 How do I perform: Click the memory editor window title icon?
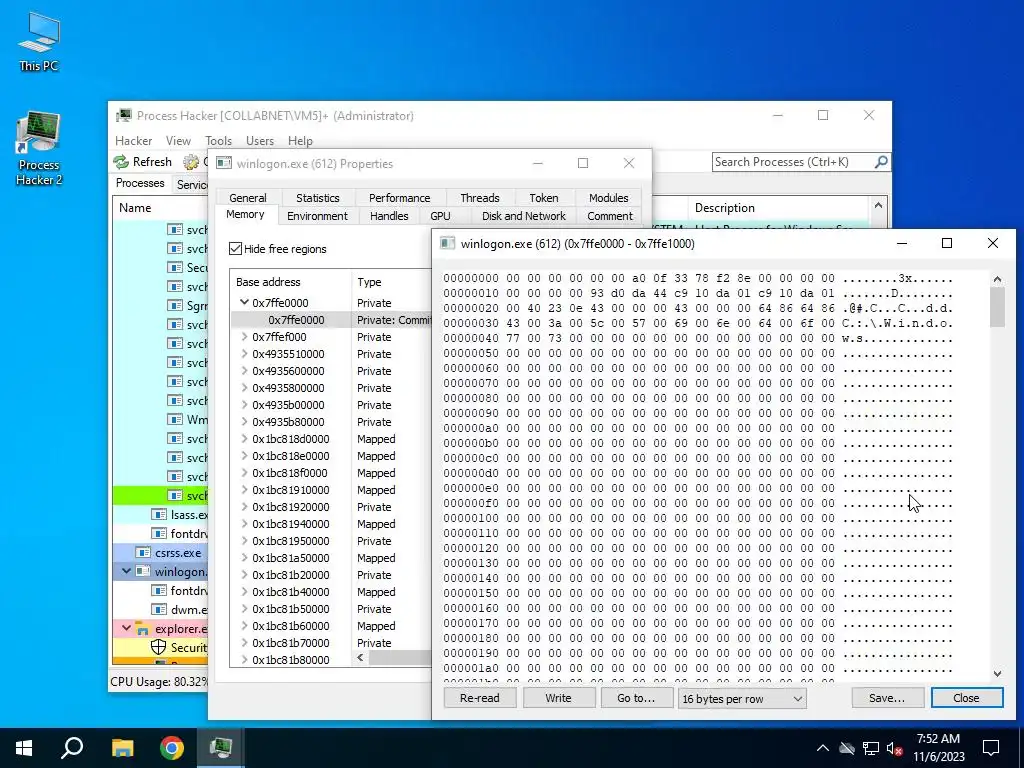point(447,244)
